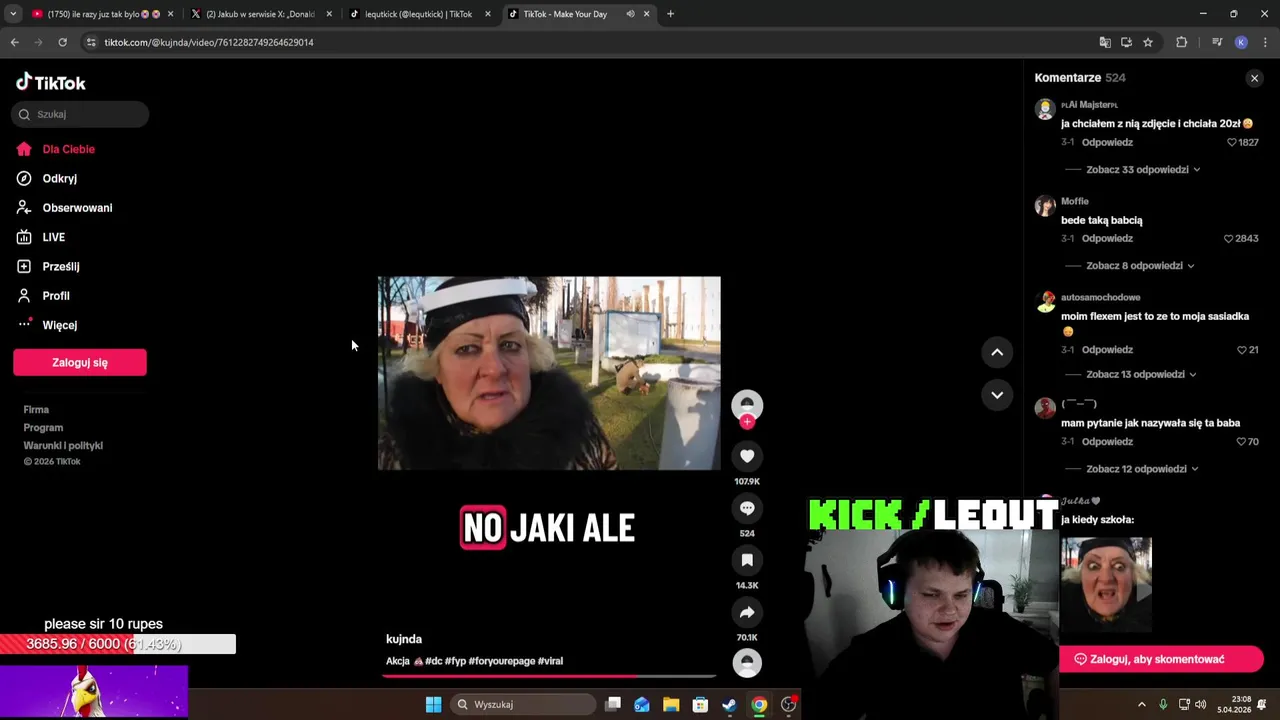Like autosamochodowe's comment with the heart
Viewport: 1280px width, 720px height.
tap(1242, 350)
